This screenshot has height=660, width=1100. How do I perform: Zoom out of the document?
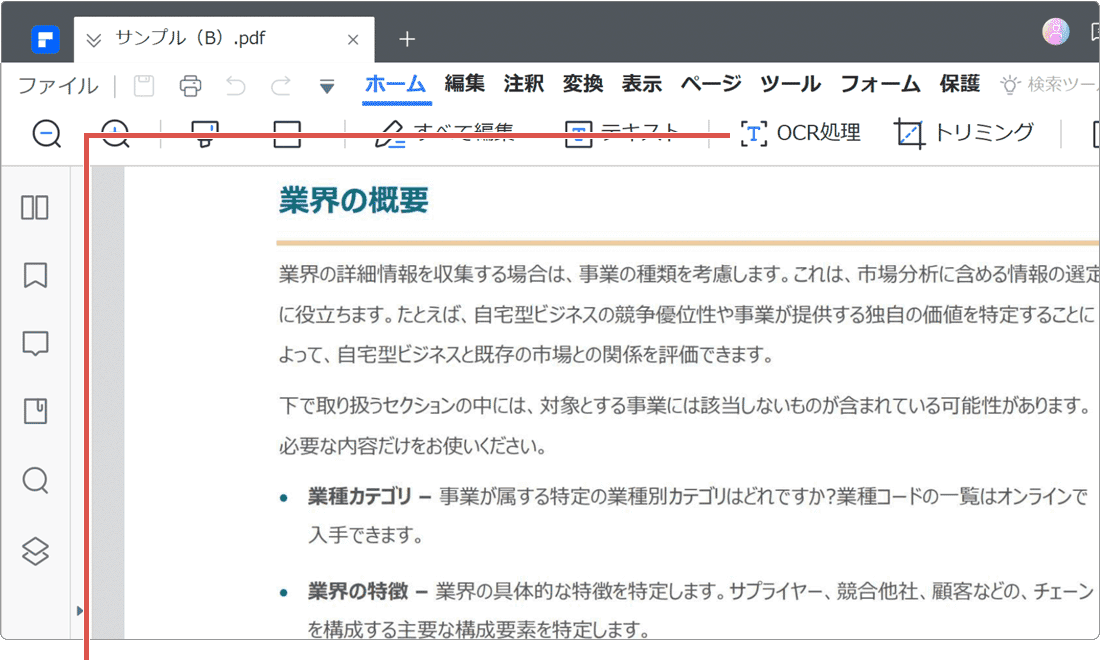[x=46, y=133]
